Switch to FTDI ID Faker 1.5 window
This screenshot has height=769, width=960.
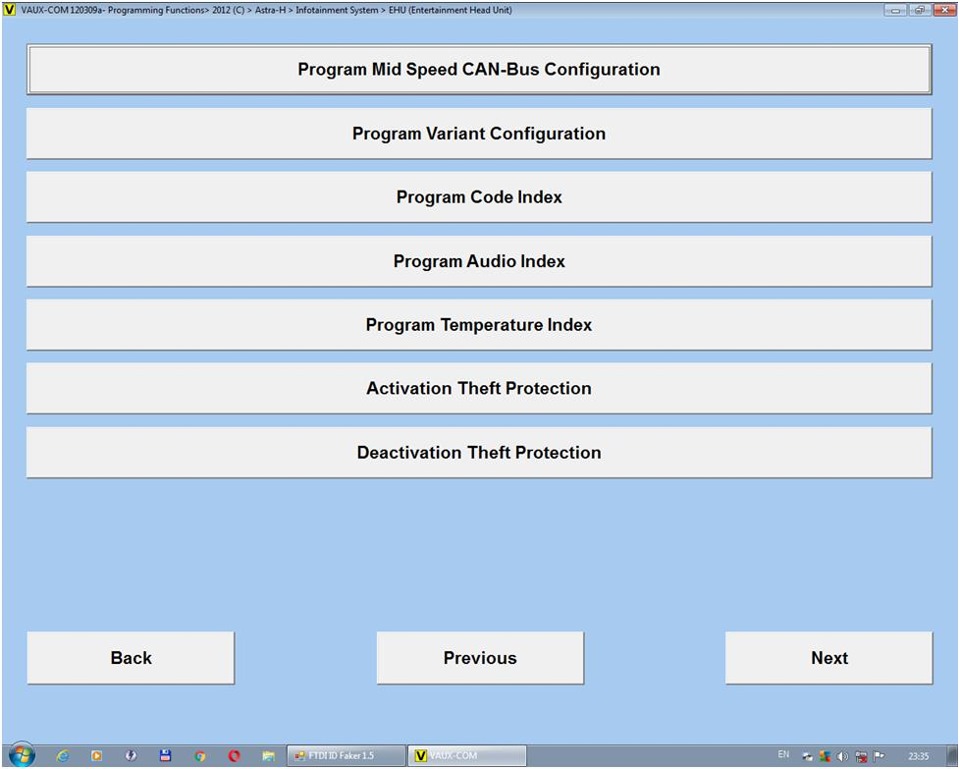pos(346,756)
